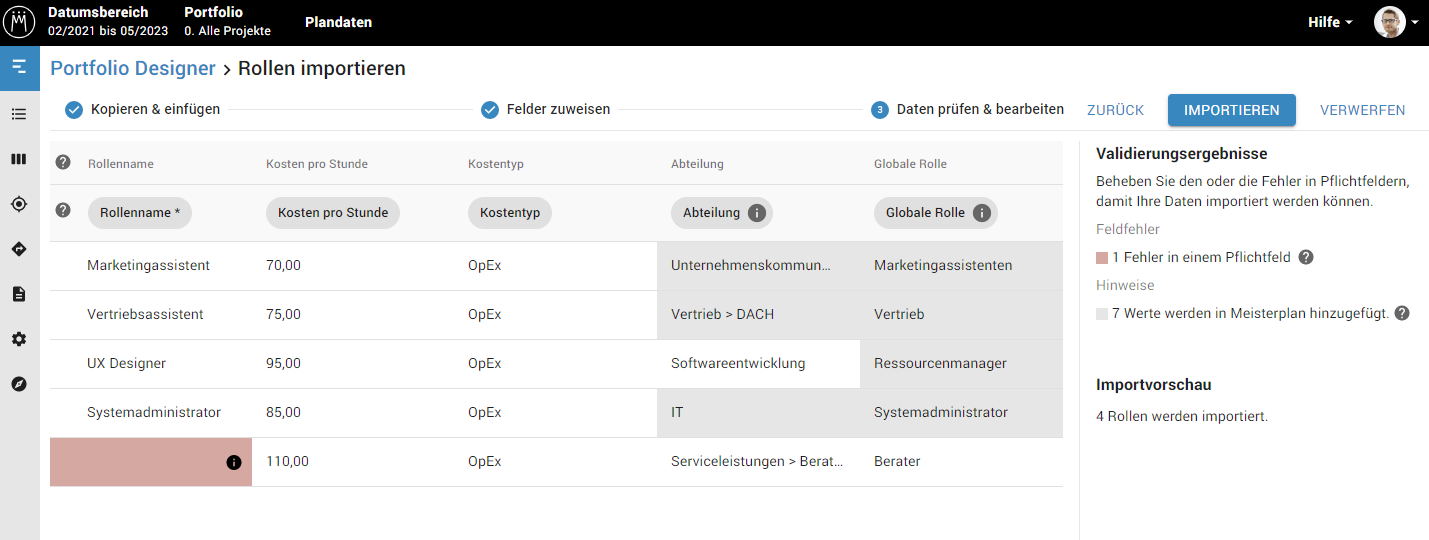Open the list view sidebar icon
Viewport: 1429px width, 540px height.
coord(19,114)
